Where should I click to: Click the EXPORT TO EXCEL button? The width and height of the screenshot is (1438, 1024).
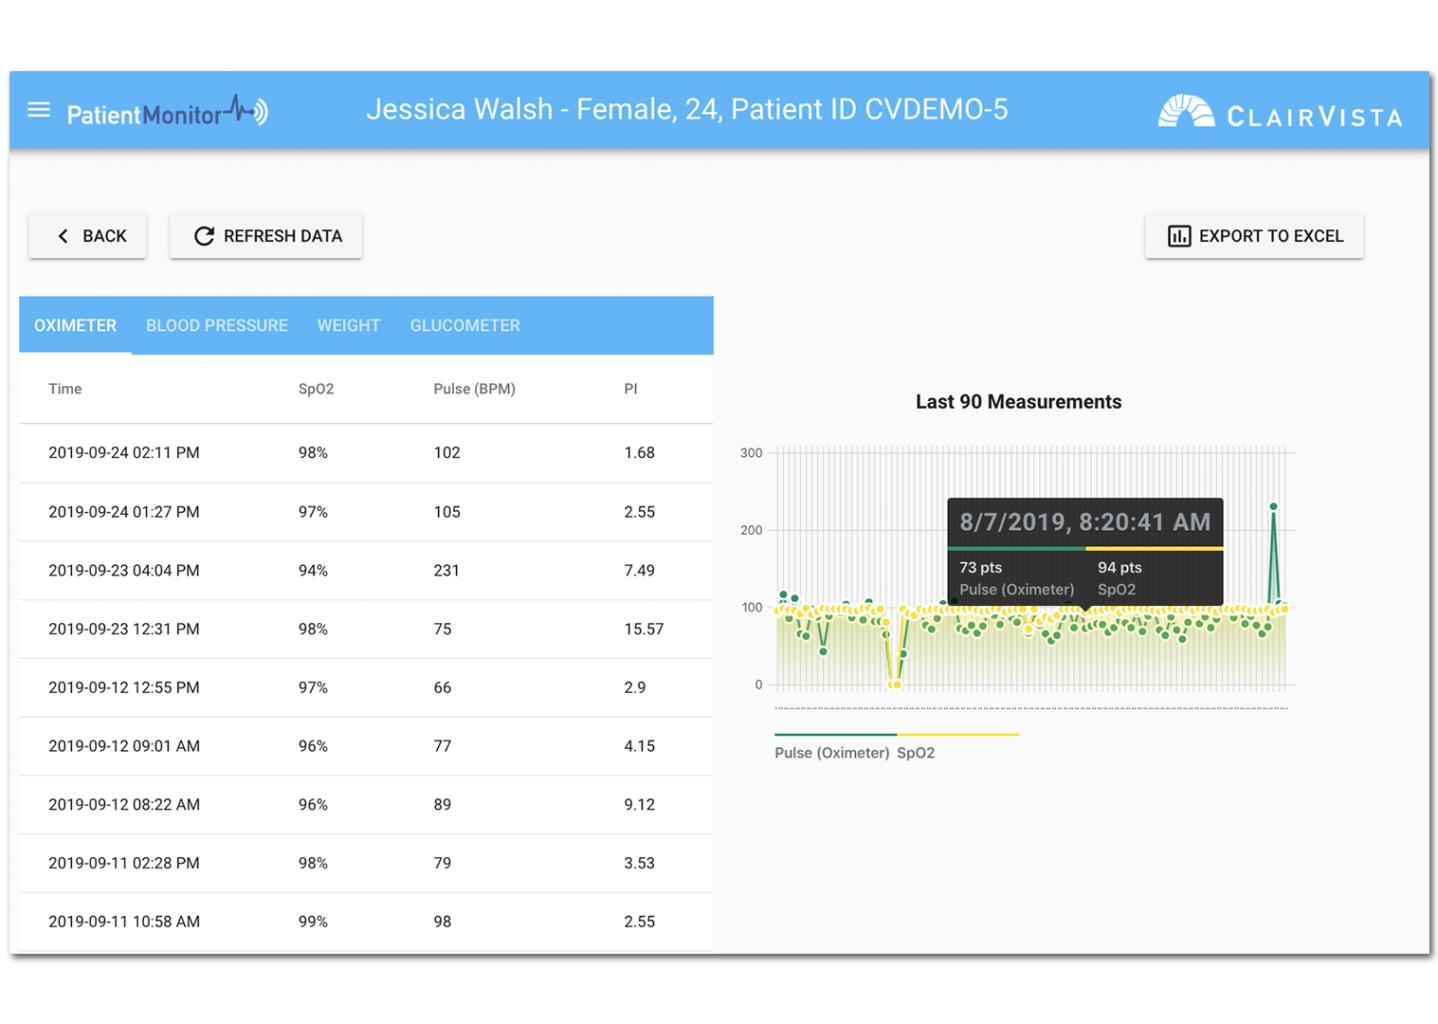click(1254, 236)
